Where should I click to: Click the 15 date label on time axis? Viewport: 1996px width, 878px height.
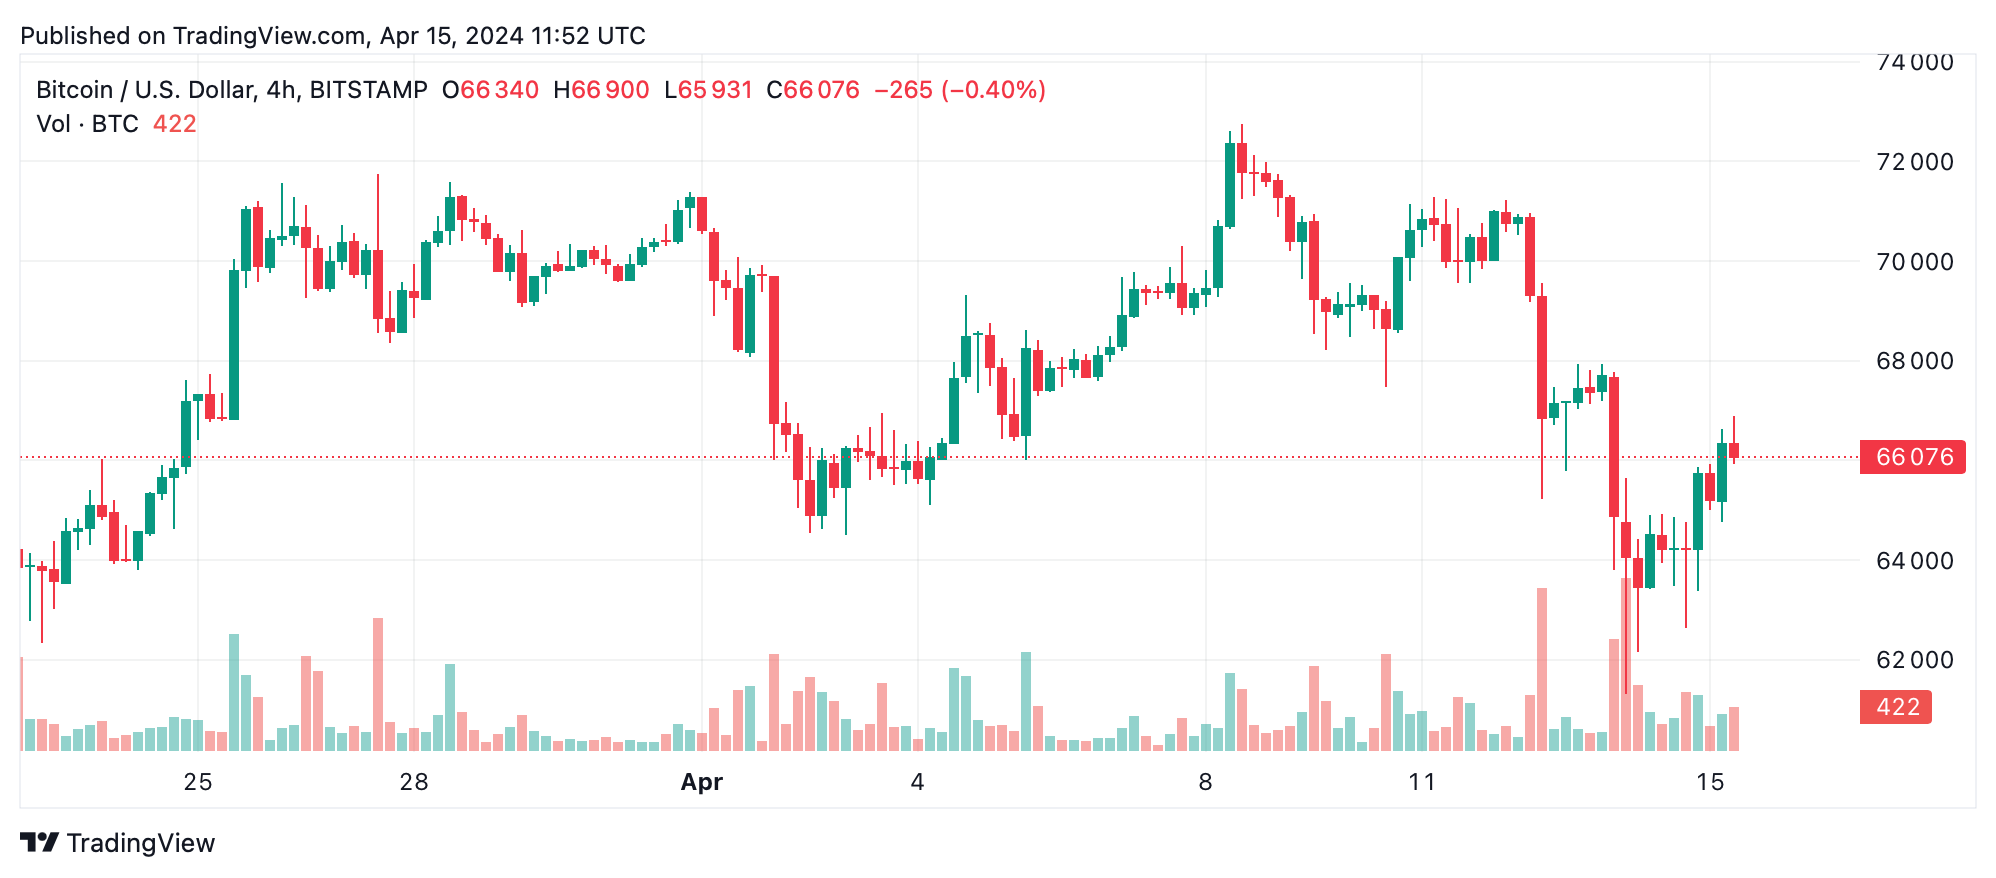pyautogui.click(x=1710, y=782)
